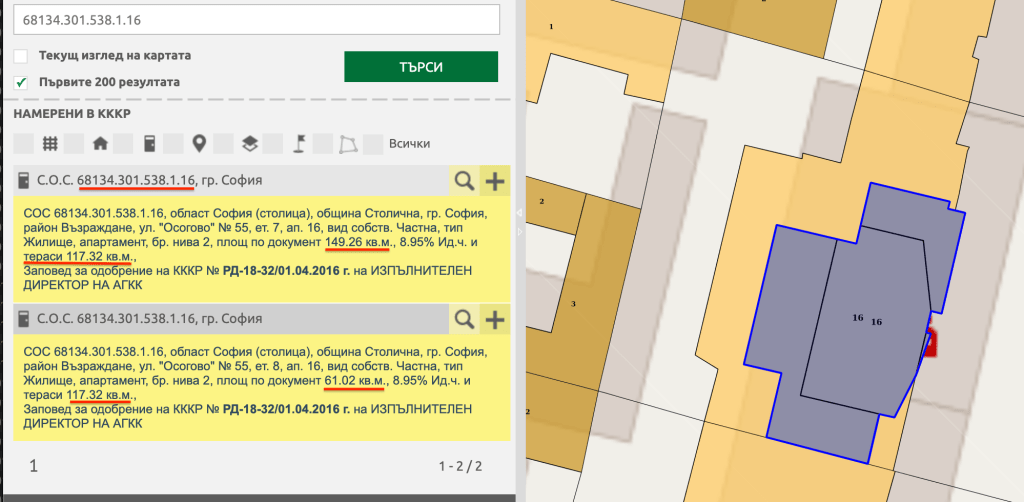This screenshot has width=1024, height=502.
Task: Click magnifier icon on second result
Action: 464,319
